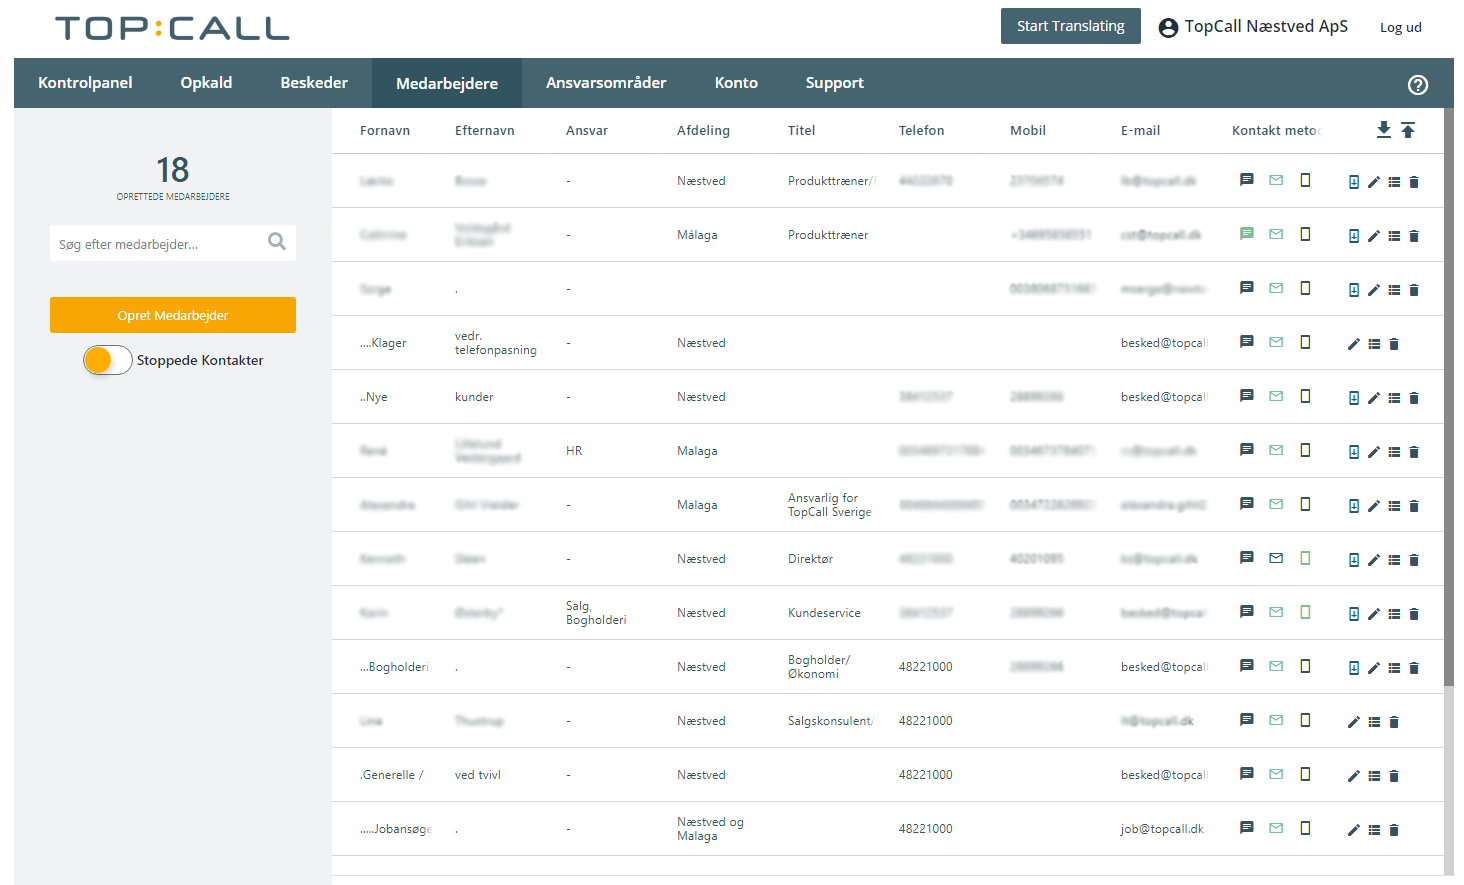Toggle mobile contact method for .Generelle / row

coord(1305,774)
